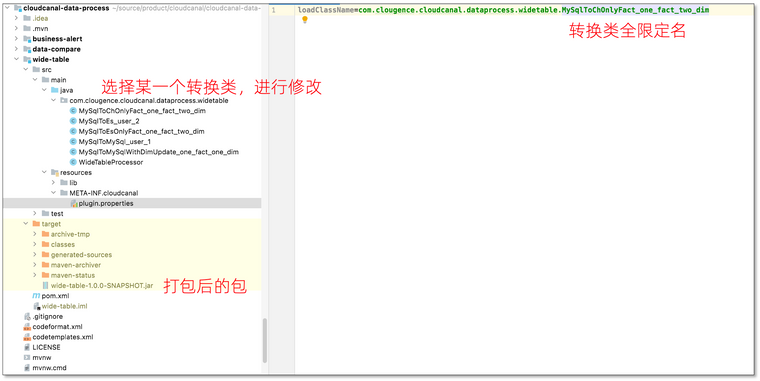Expand the classes folder under target
This screenshot has width=760, height=381.
pos(35,244)
